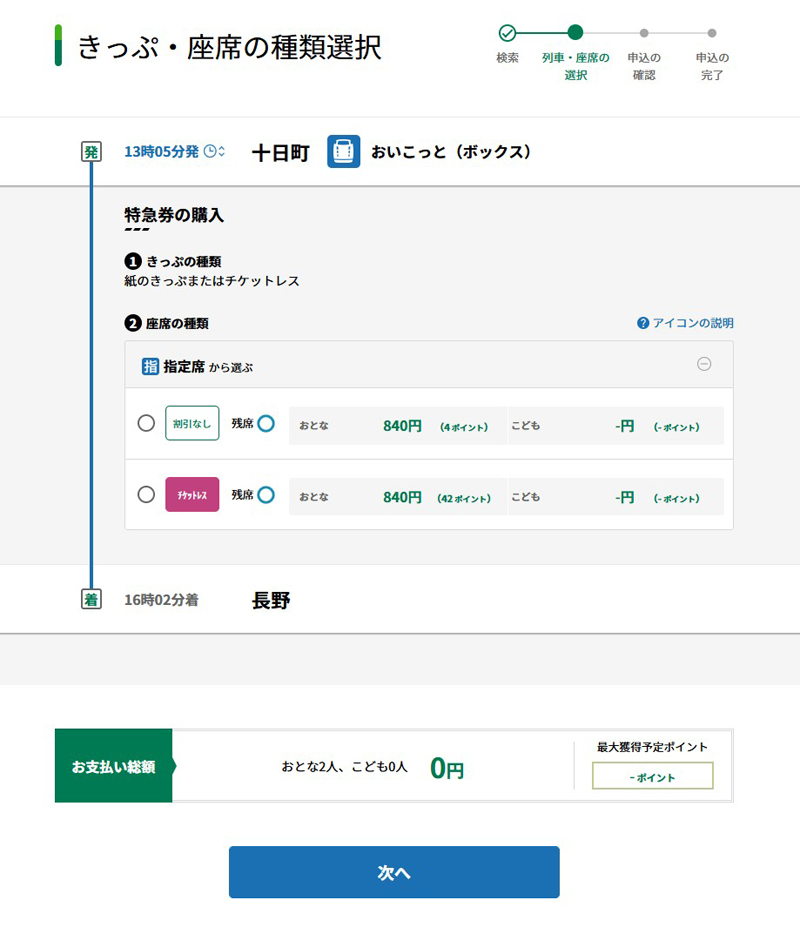800x934 pixels.
Task: Click the 長野 station name
Action: (271, 600)
